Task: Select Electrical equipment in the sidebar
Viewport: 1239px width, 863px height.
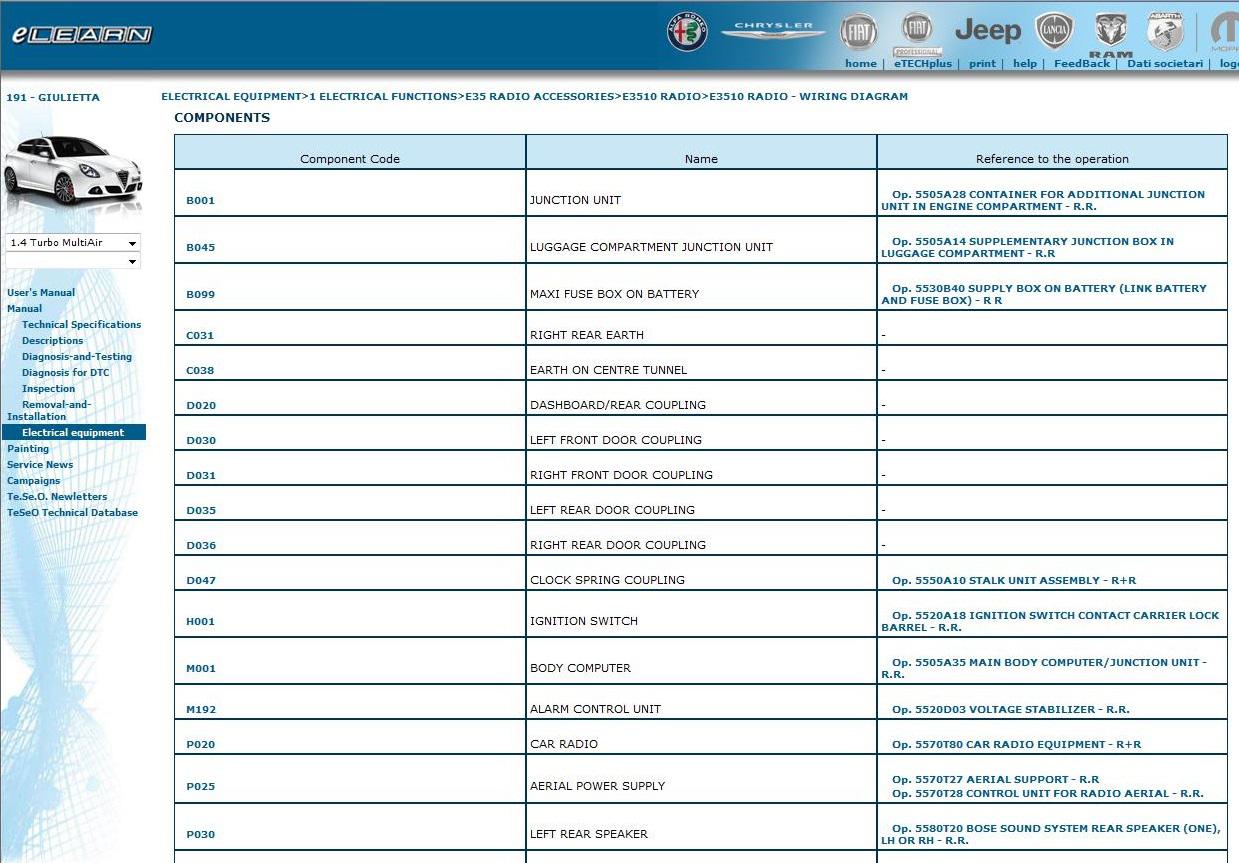Action: click(x=73, y=433)
